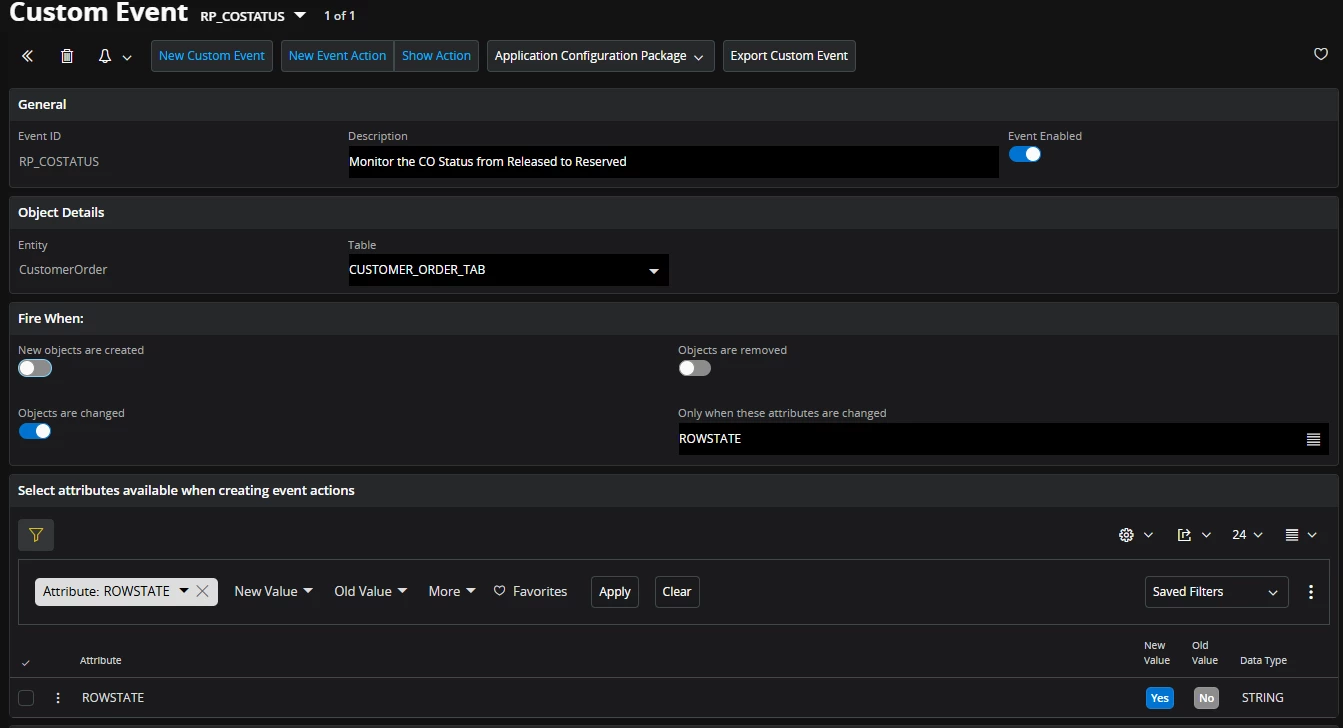Click the bell notification icon
This screenshot has height=728, width=1343.
[105, 56]
